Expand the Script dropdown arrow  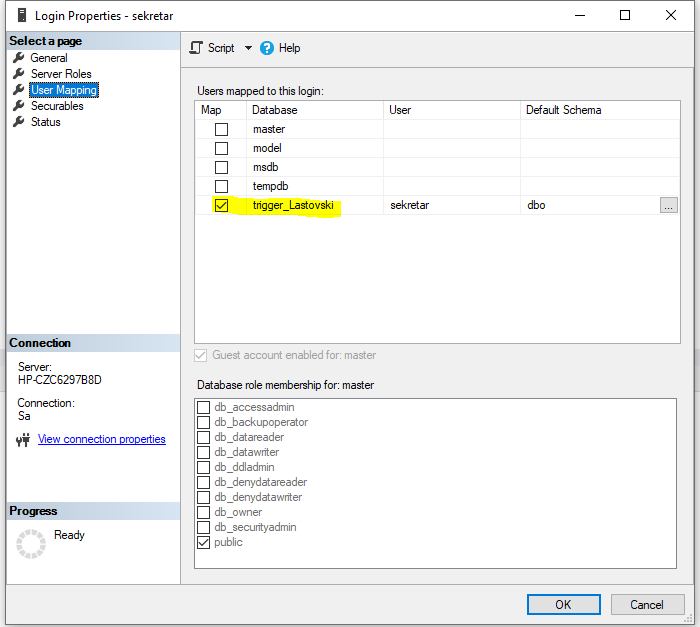point(248,48)
